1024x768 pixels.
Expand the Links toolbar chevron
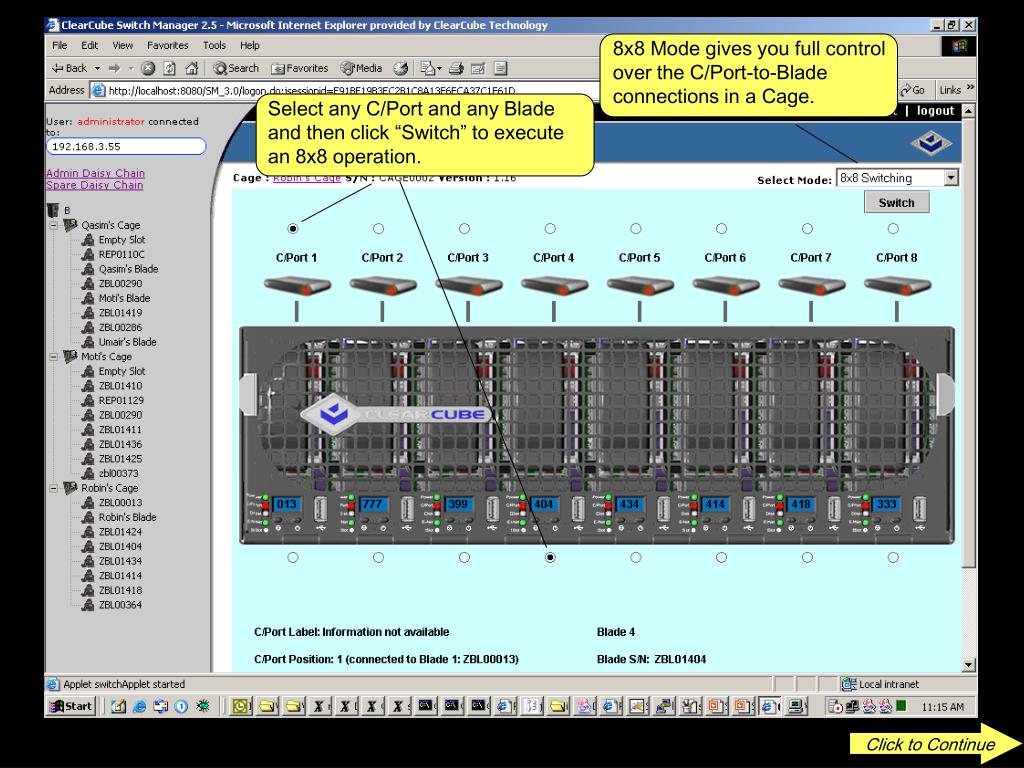point(970,88)
